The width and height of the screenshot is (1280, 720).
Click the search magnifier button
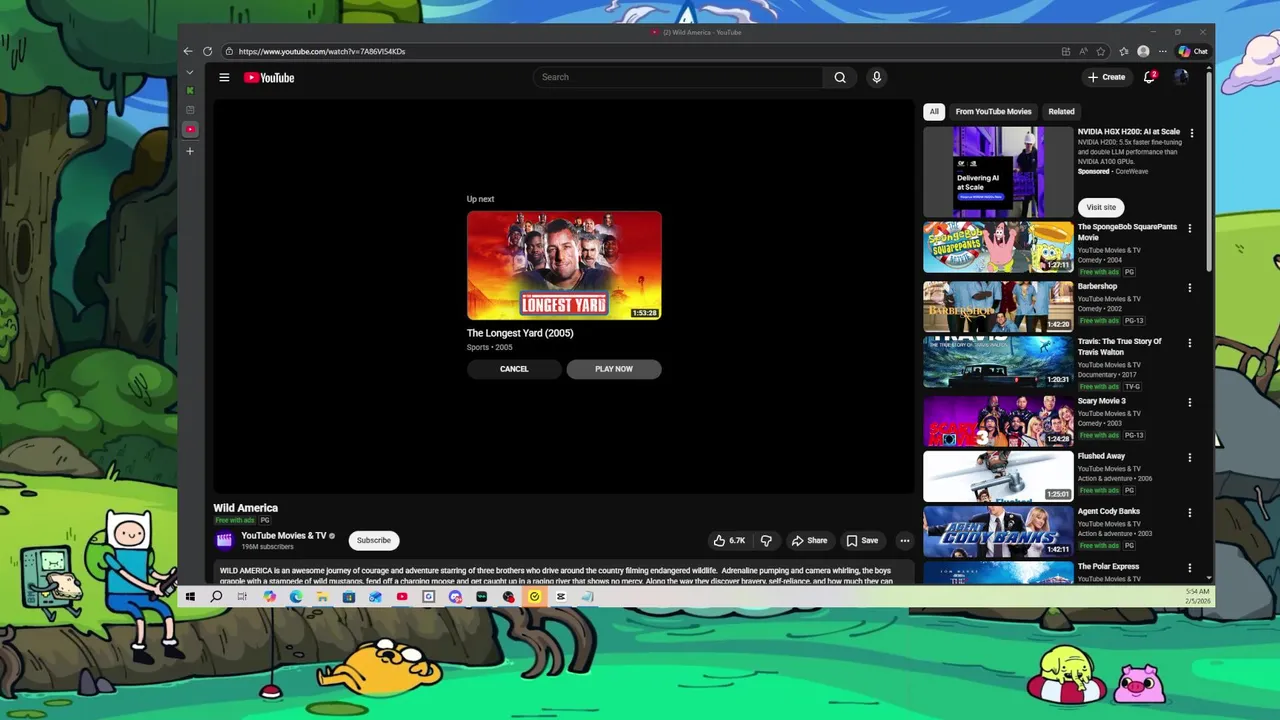click(x=840, y=77)
